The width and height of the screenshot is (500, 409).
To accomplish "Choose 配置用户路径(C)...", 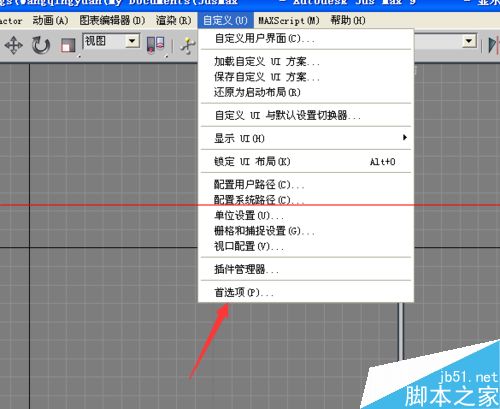I will (306, 184).
